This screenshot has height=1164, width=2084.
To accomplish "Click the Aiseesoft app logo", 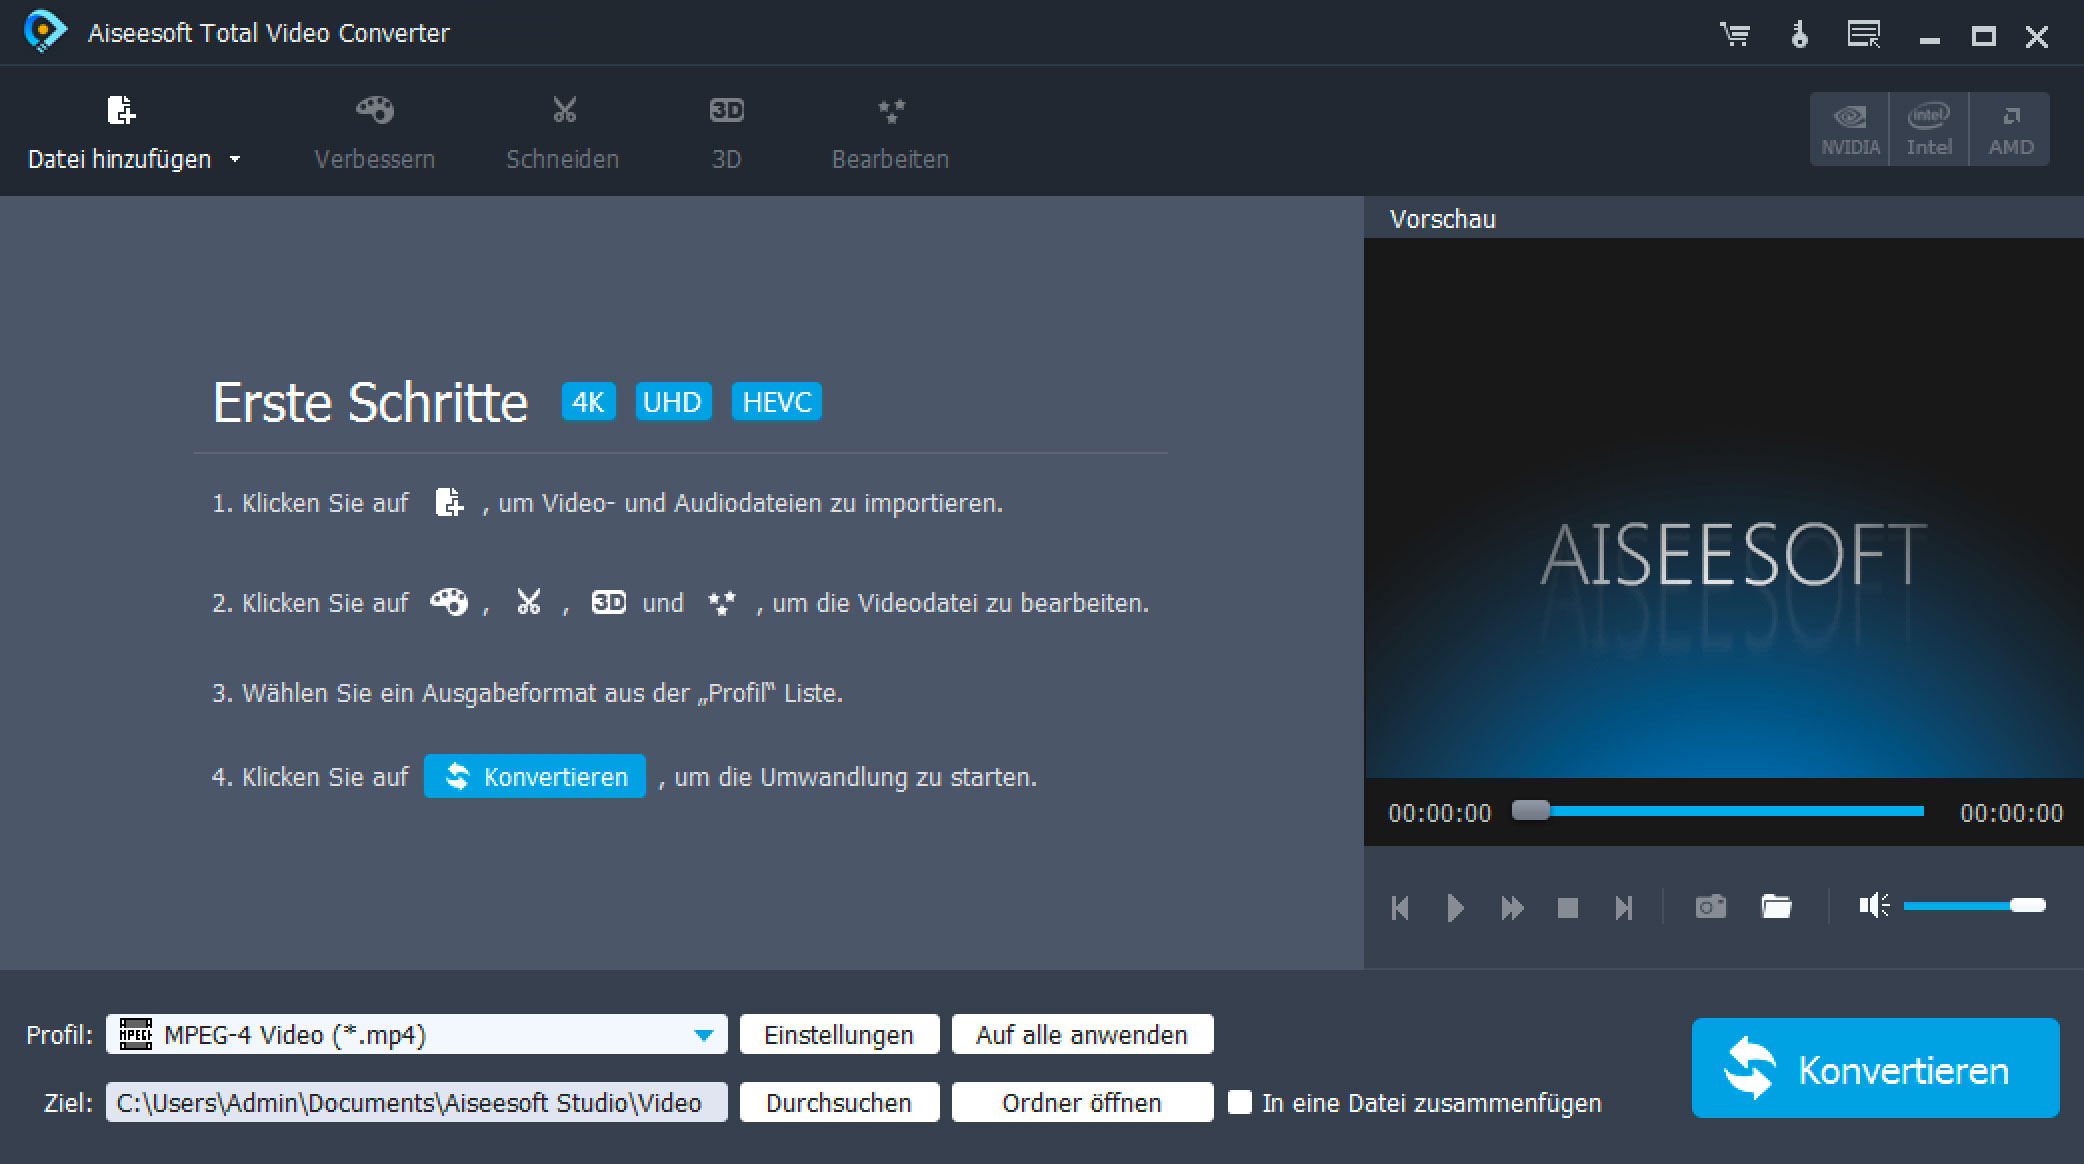I will 45,32.
